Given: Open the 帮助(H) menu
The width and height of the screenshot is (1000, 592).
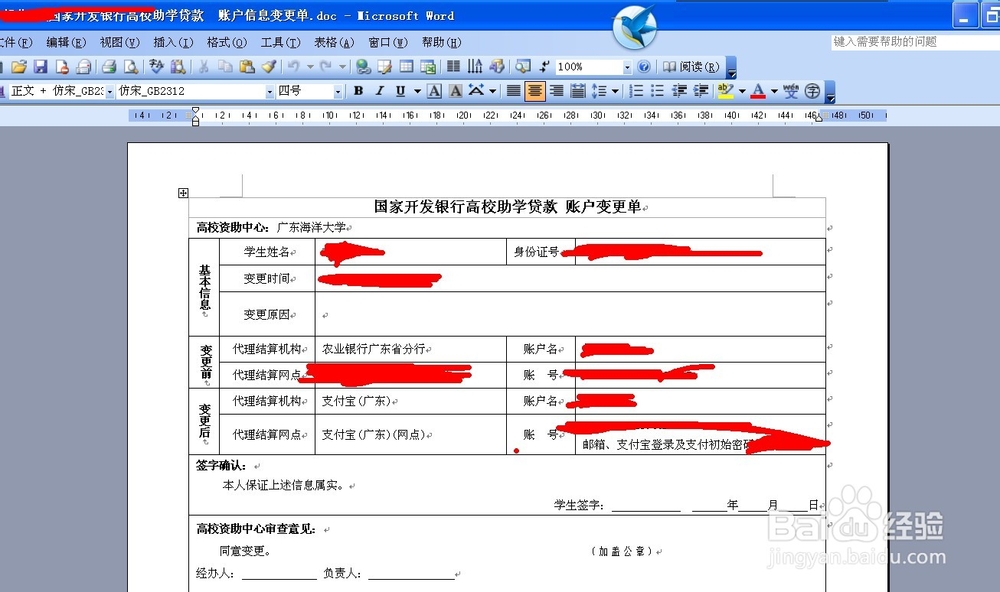Looking at the screenshot, I should (x=441, y=42).
